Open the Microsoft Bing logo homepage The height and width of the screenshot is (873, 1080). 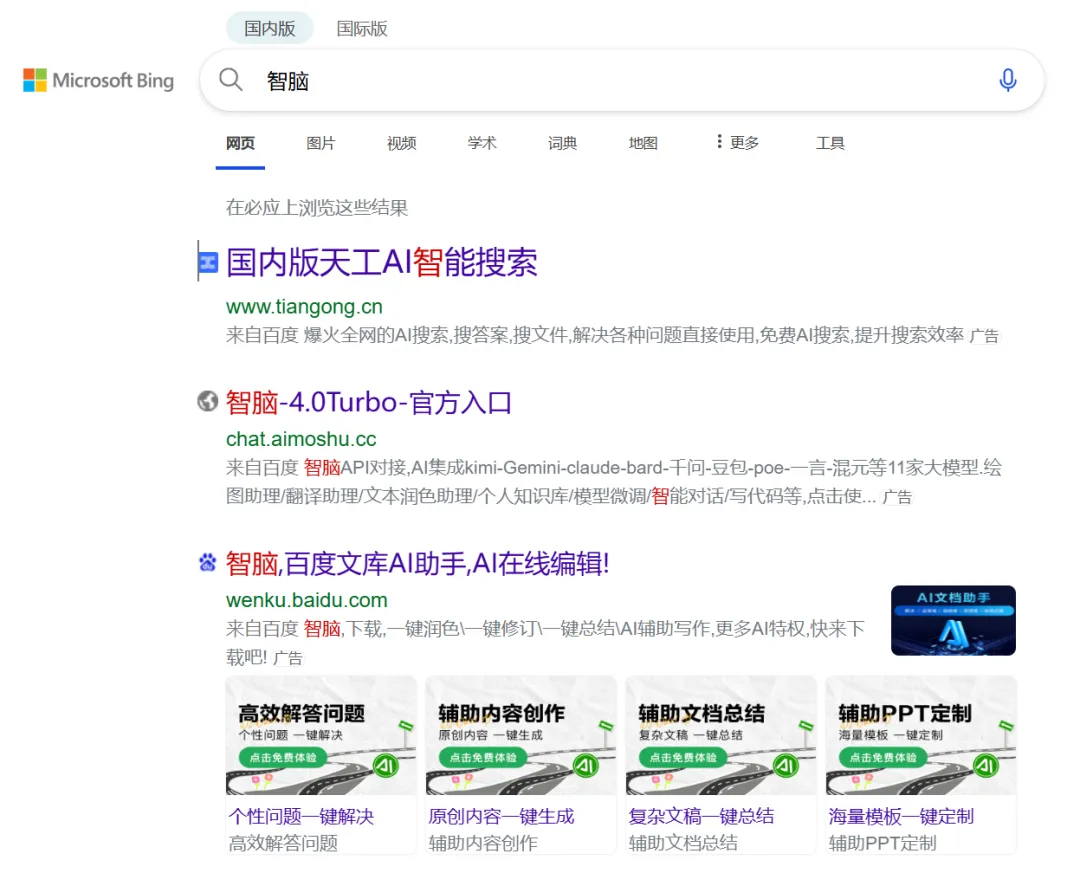click(x=98, y=81)
